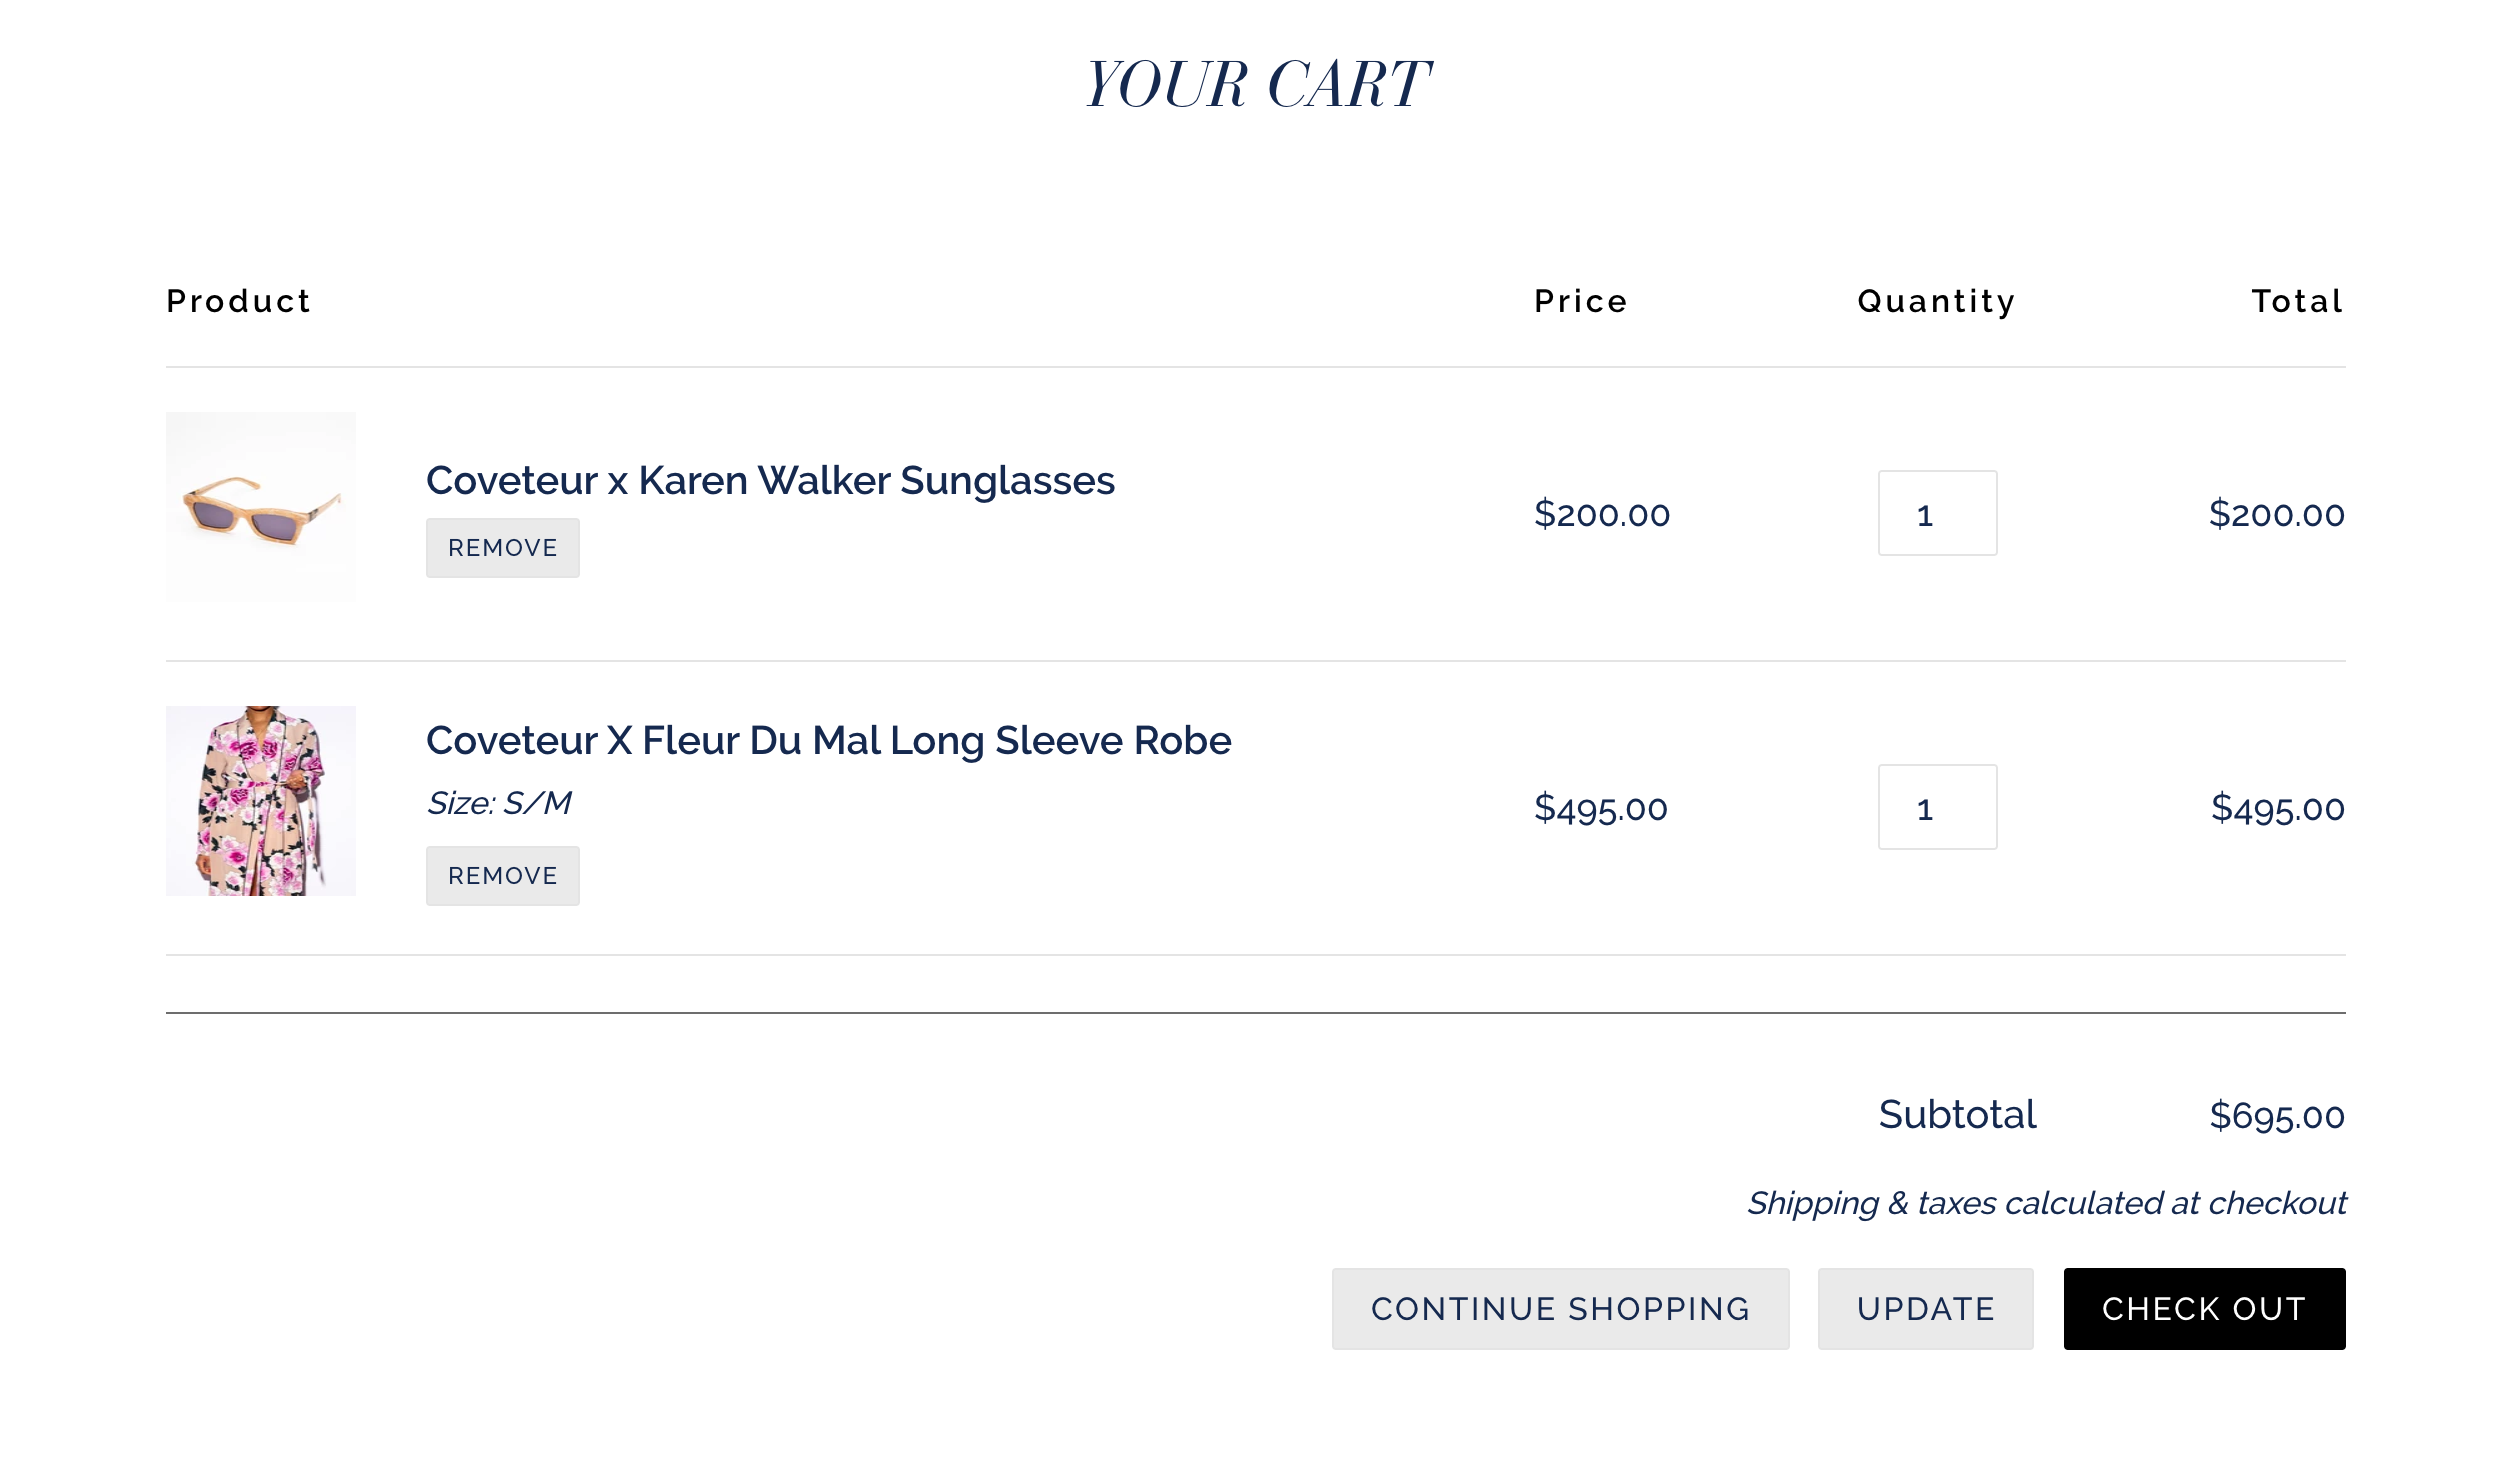Open Coveteur x Karen Walker Sunglasses link

pyautogui.click(x=770, y=481)
